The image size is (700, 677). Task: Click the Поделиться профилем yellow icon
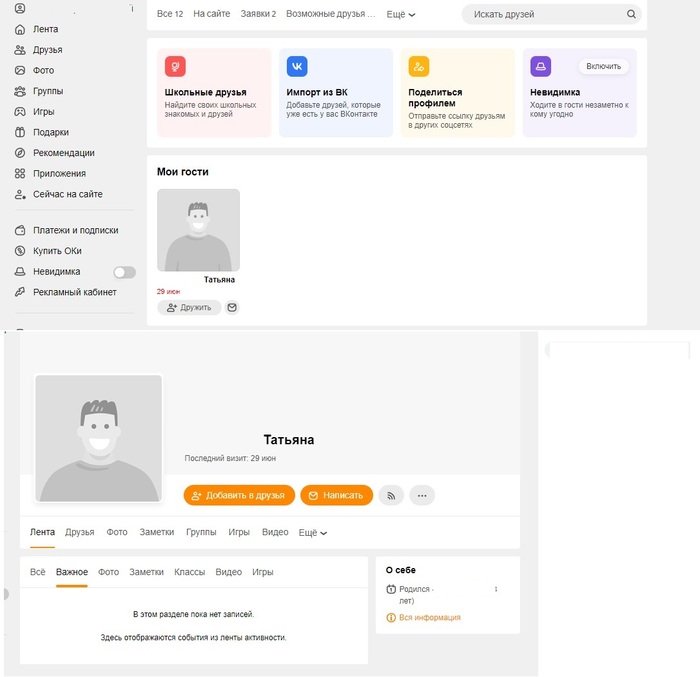419,67
